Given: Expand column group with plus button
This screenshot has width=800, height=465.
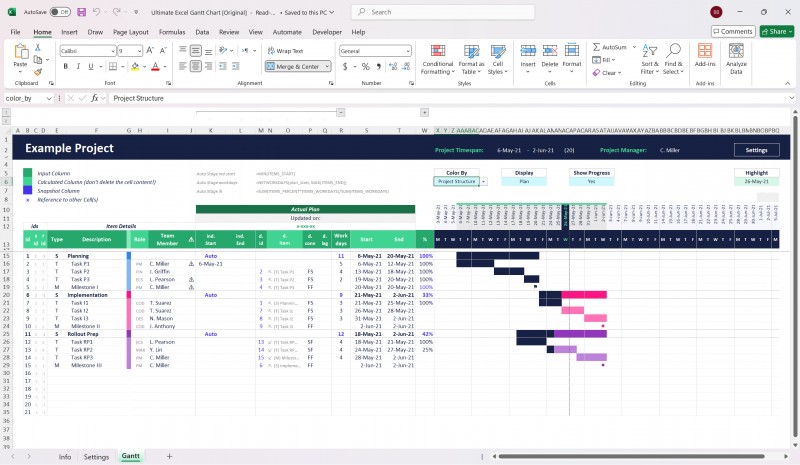Looking at the screenshot, I should click(424, 112).
